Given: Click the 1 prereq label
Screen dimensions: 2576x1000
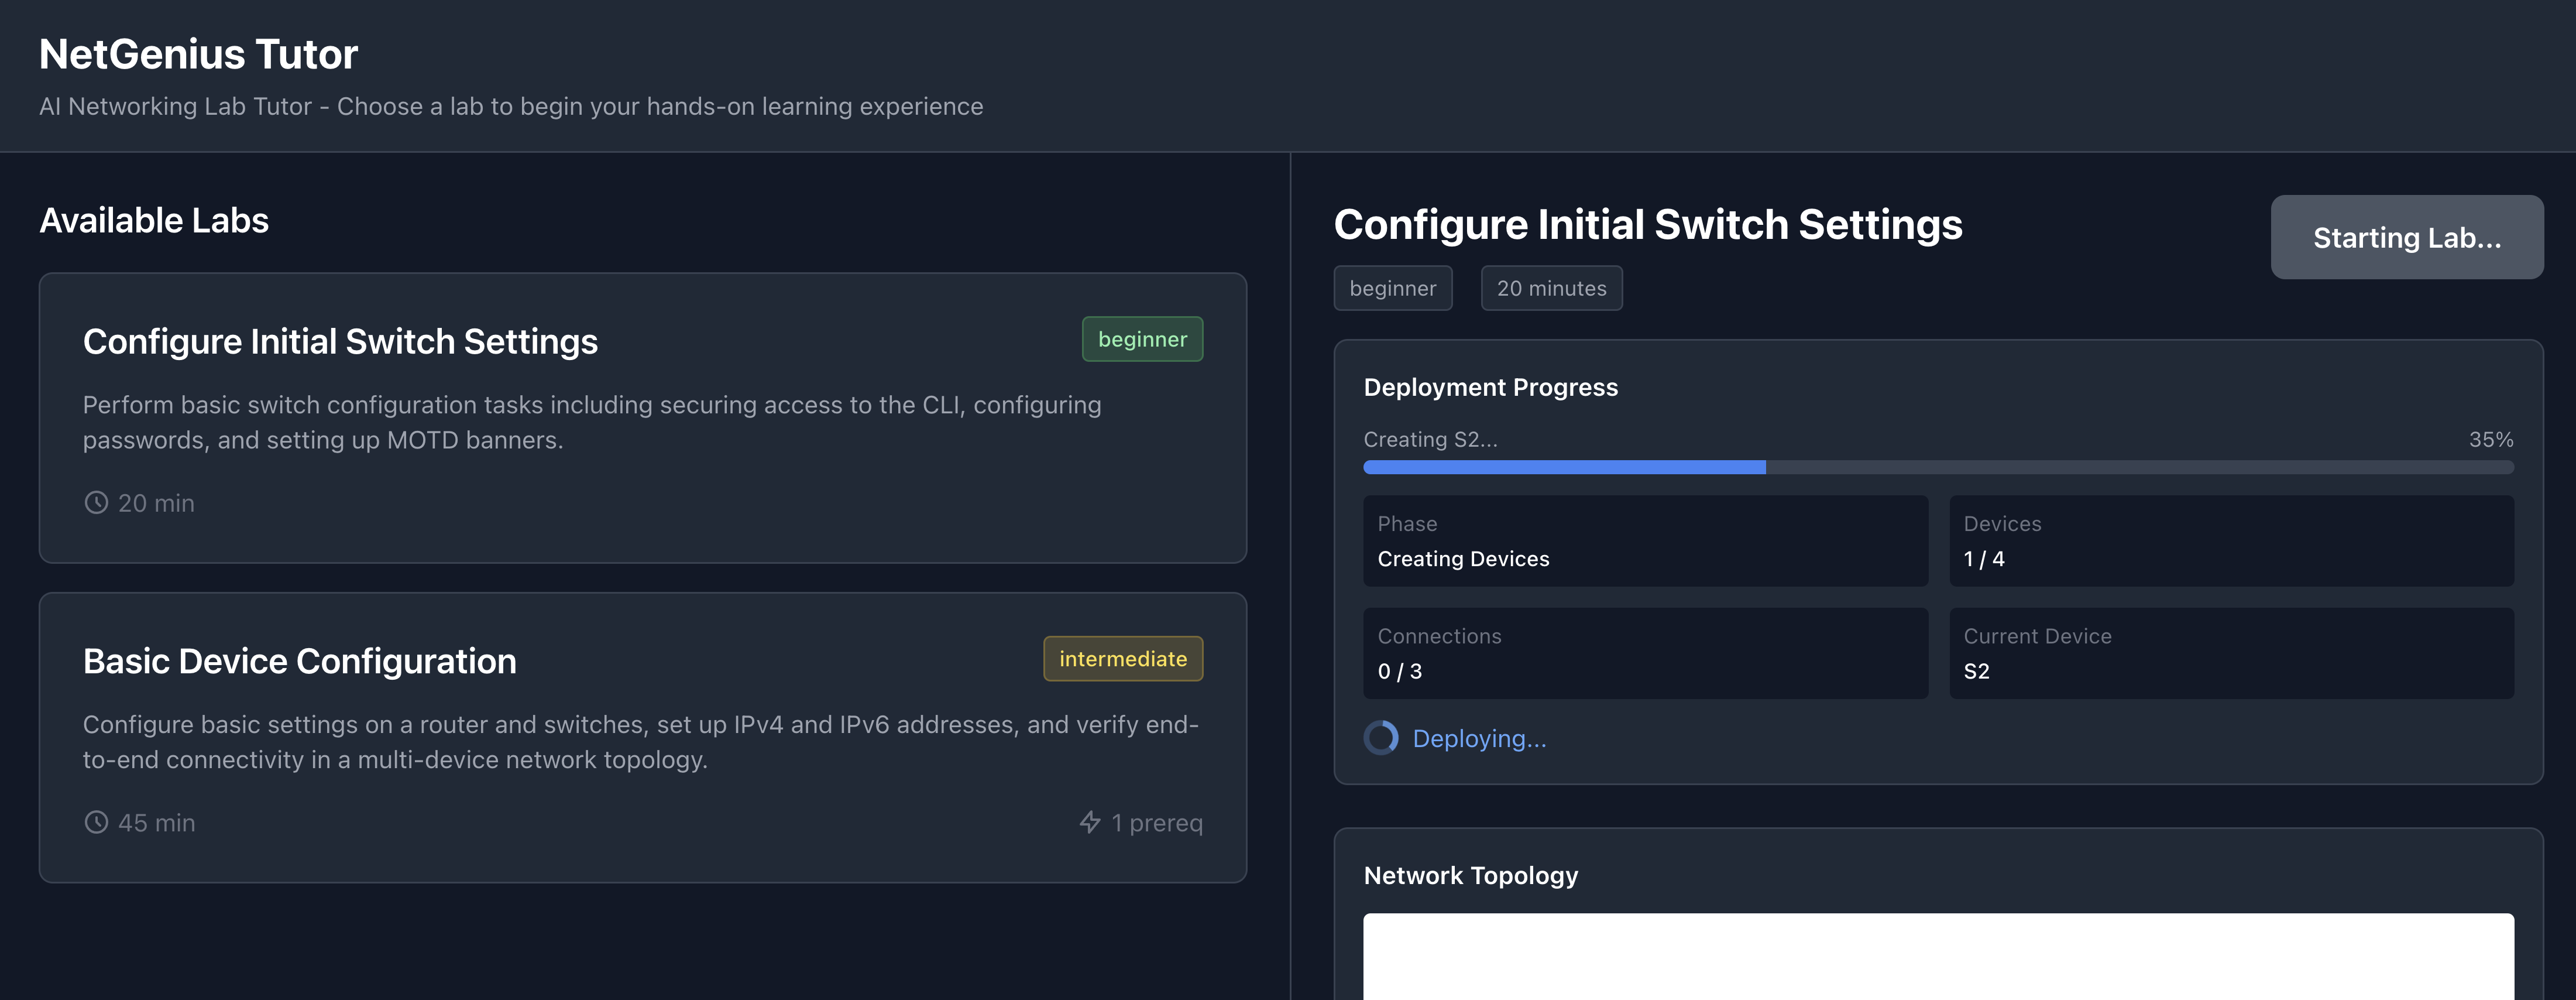Looking at the screenshot, I should (1157, 823).
